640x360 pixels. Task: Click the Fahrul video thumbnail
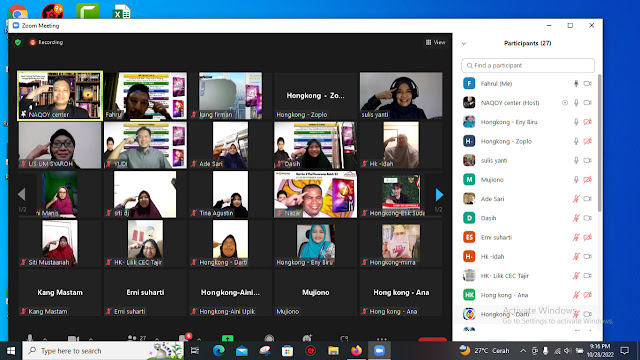tap(145, 96)
